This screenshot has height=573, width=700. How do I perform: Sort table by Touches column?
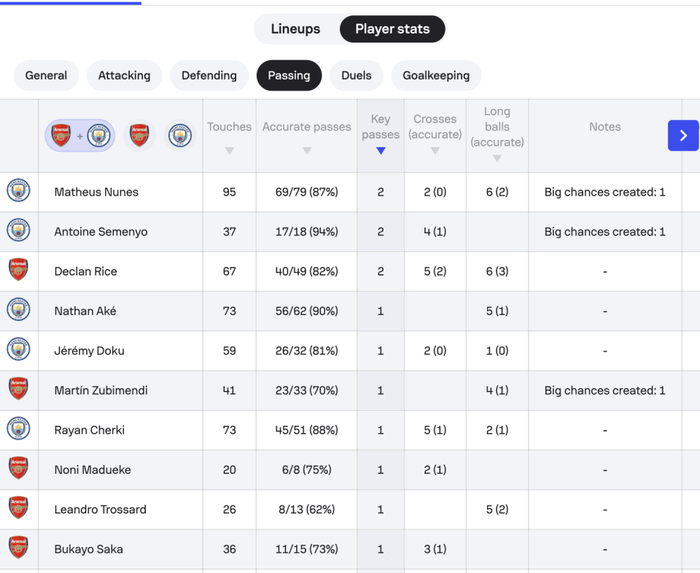[229, 137]
